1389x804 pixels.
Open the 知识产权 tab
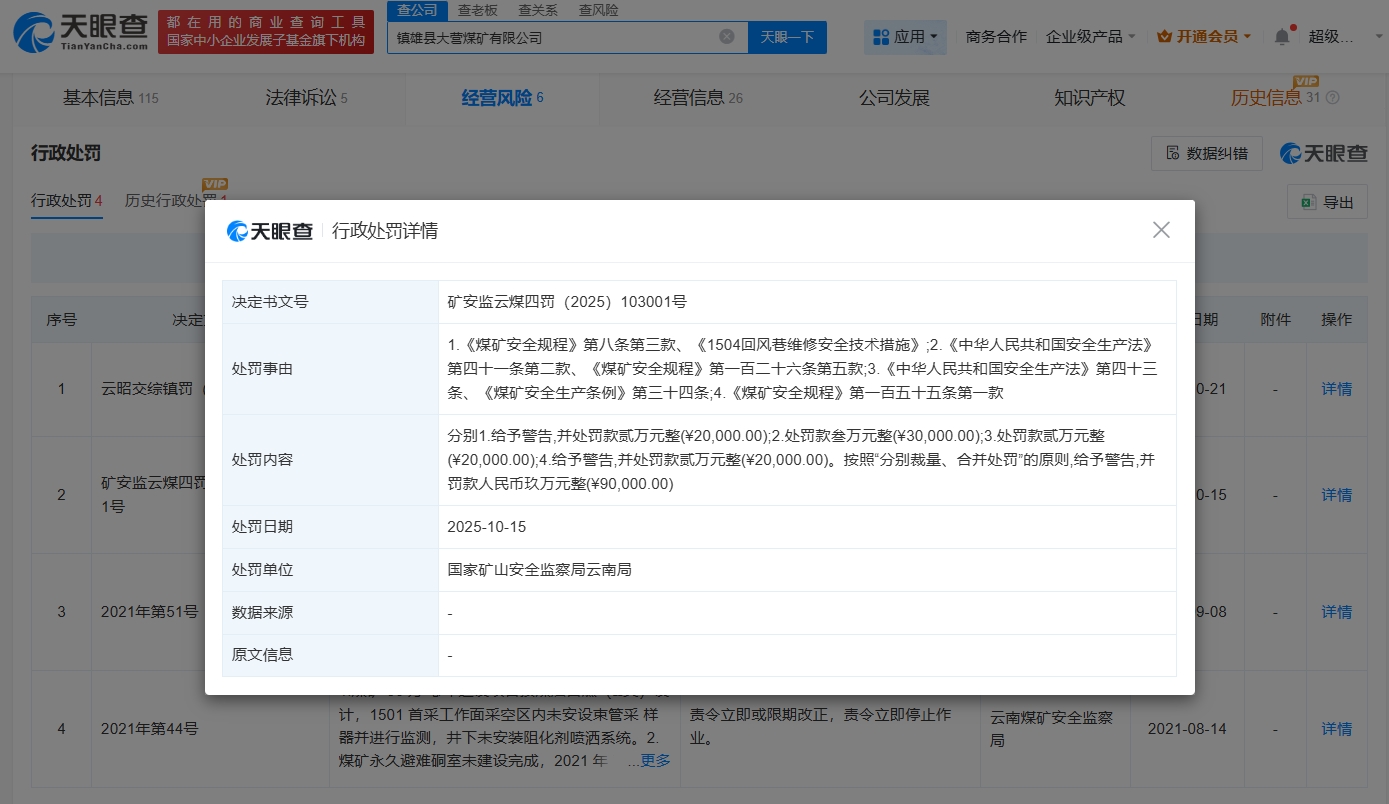pos(1090,98)
